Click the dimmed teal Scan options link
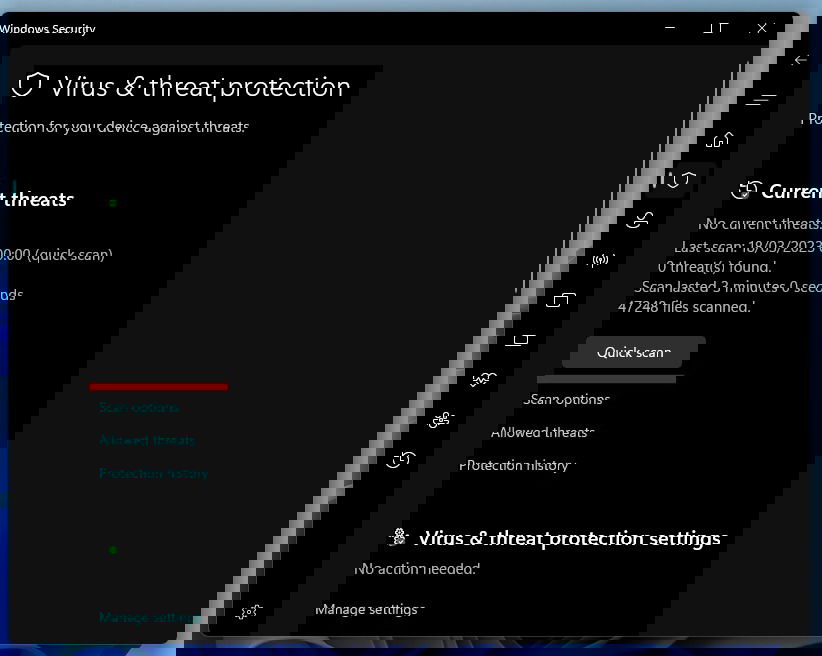Screen dimensions: 822x656 [139, 407]
